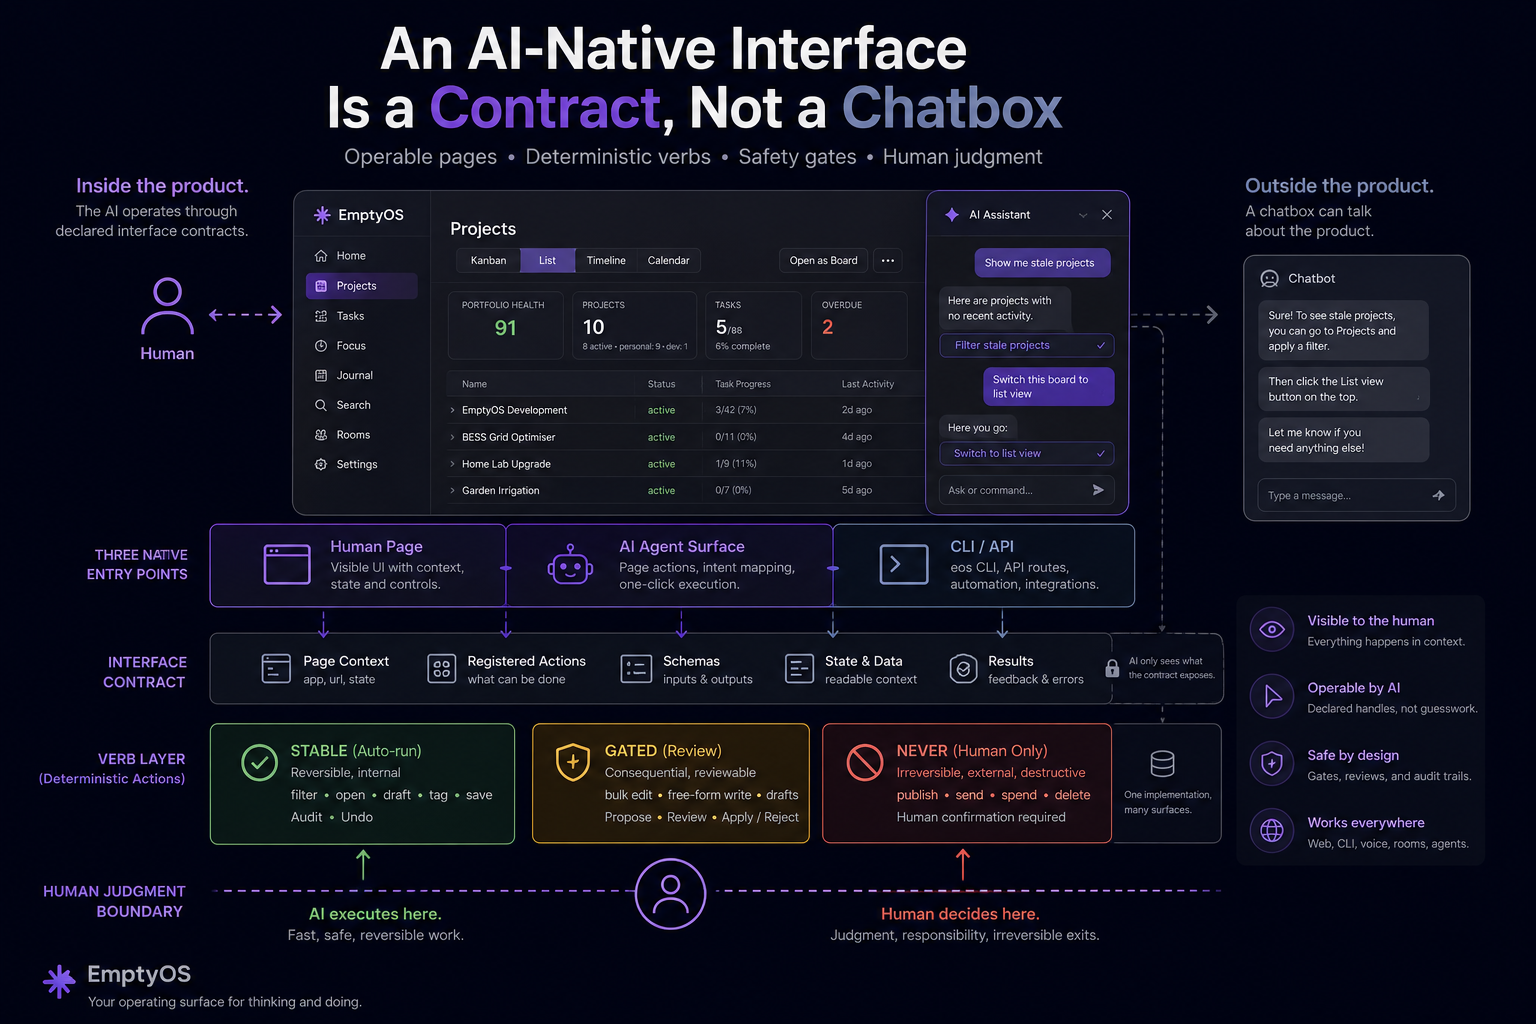
Task: Click the Focus clock icon
Action: pyautogui.click(x=321, y=346)
